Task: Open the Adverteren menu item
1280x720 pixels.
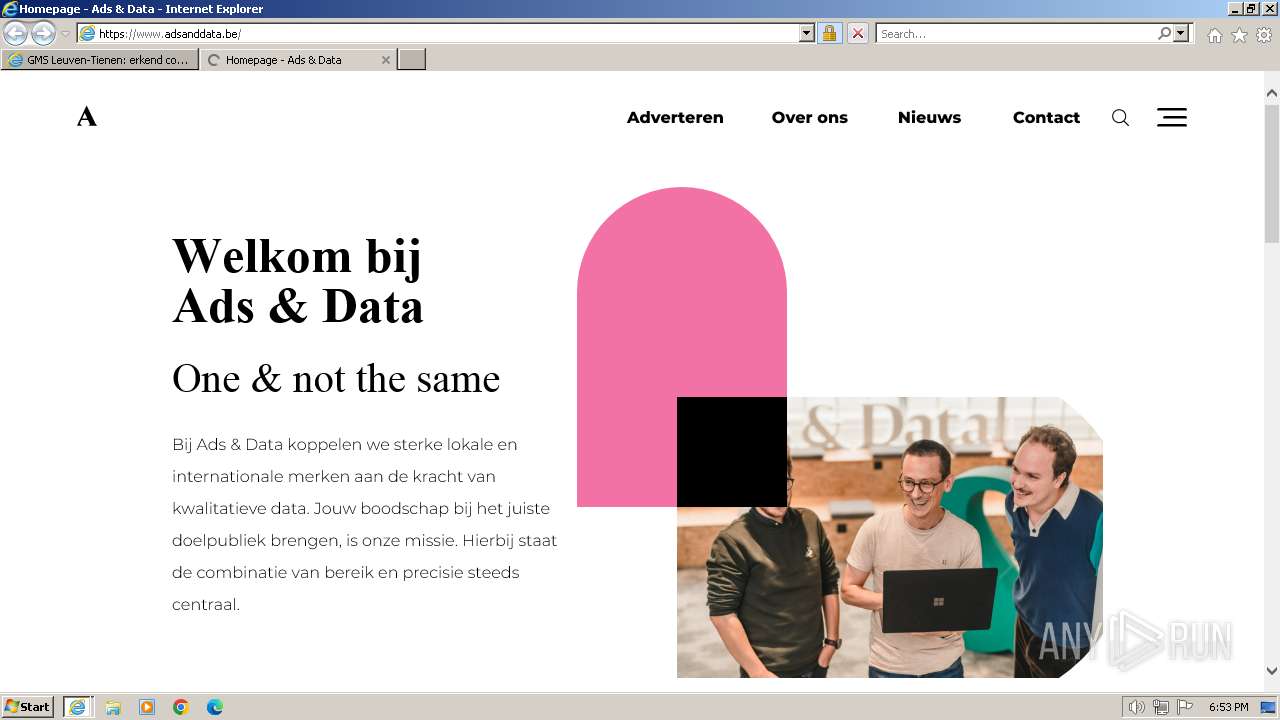Action: pos(675,117)
